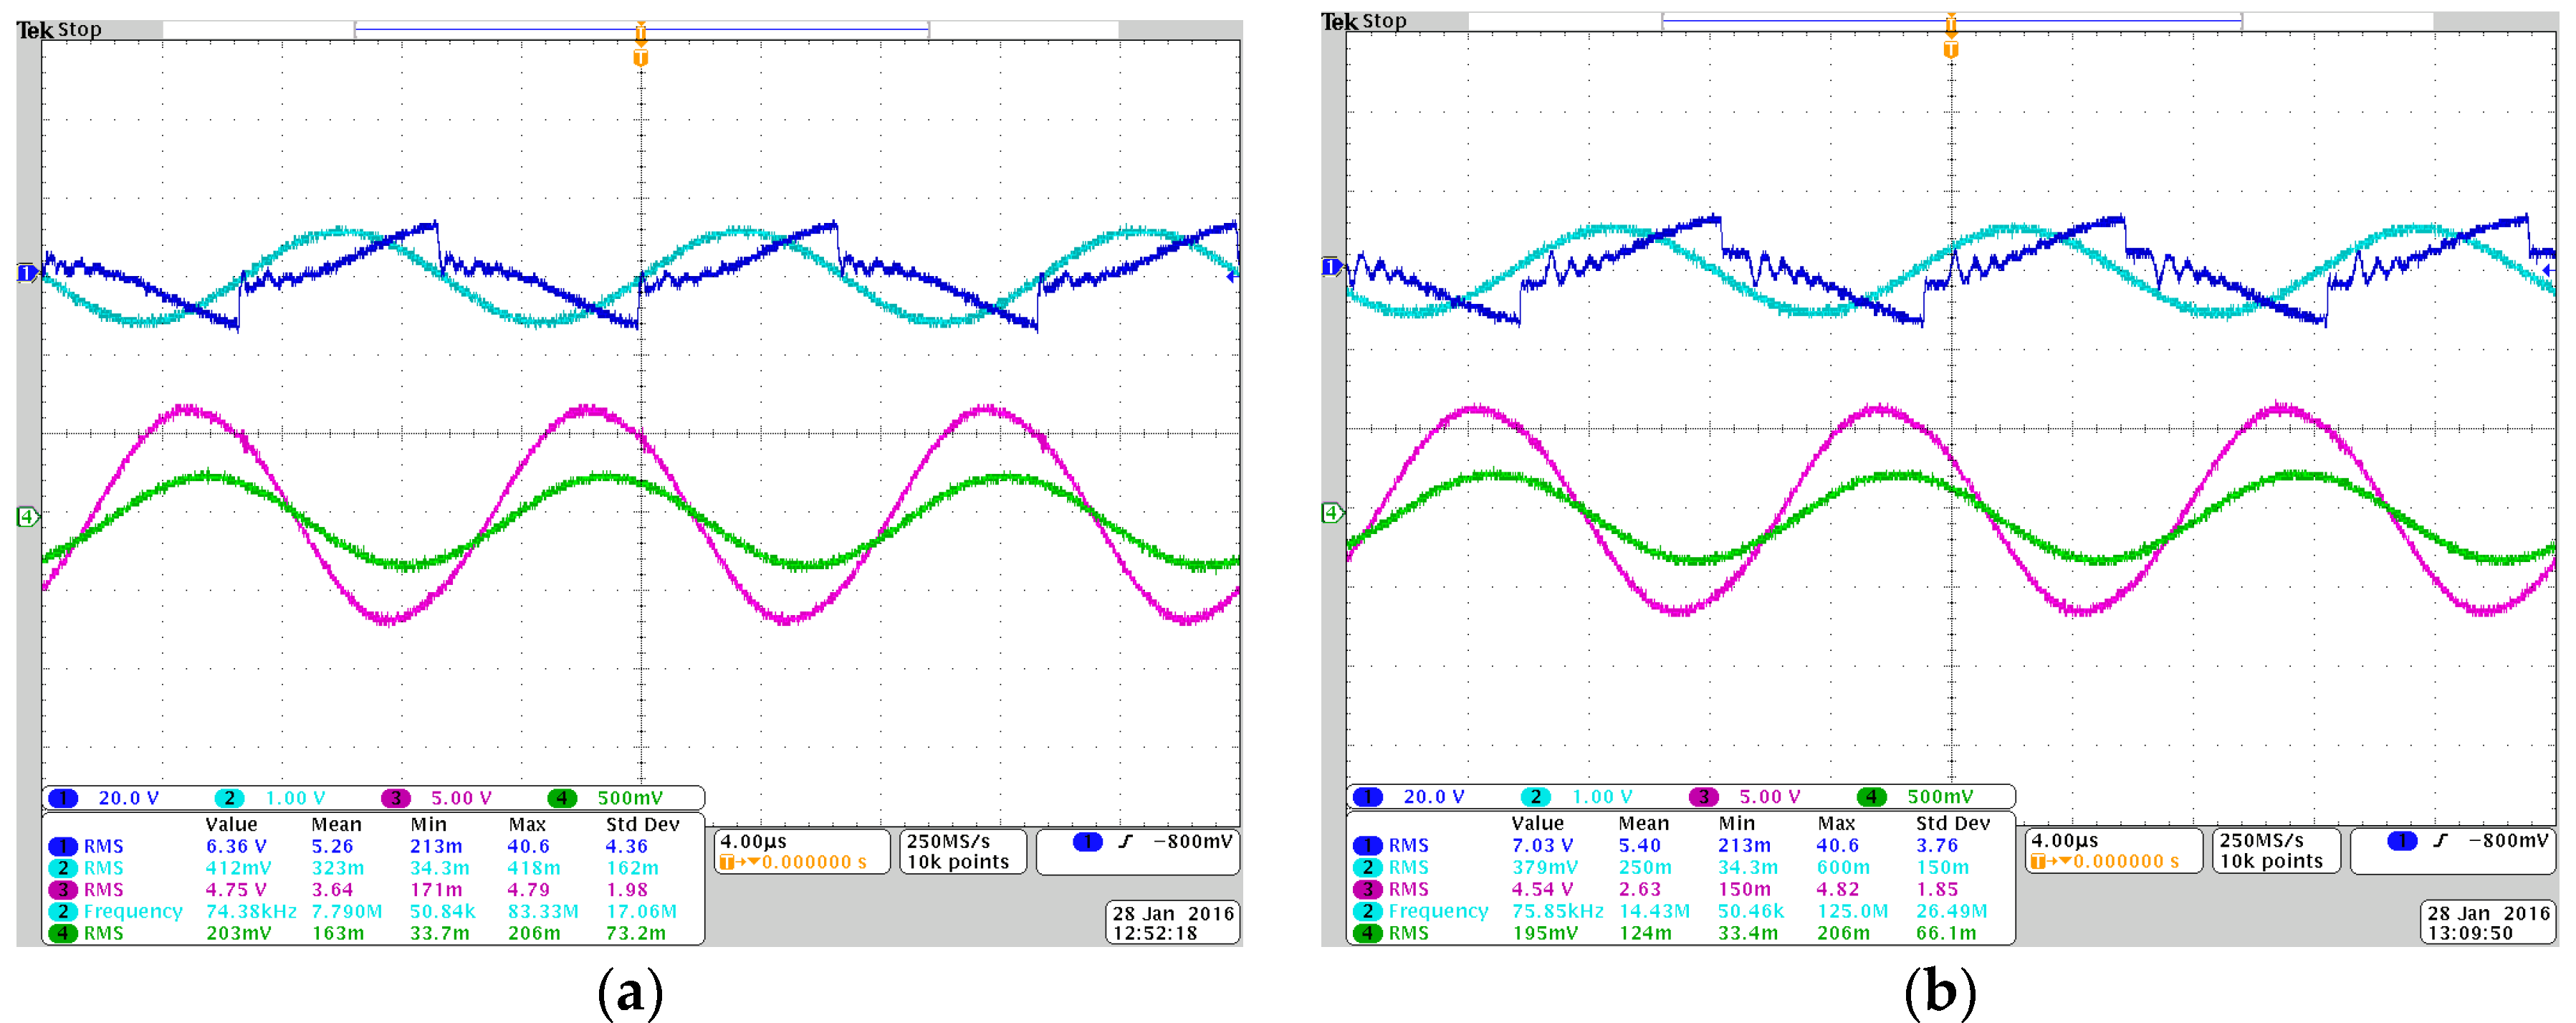Select the channel 3 RMS value 4.75 V in (a)
The image size is (2576, 1023).
(x=236, y=890)
